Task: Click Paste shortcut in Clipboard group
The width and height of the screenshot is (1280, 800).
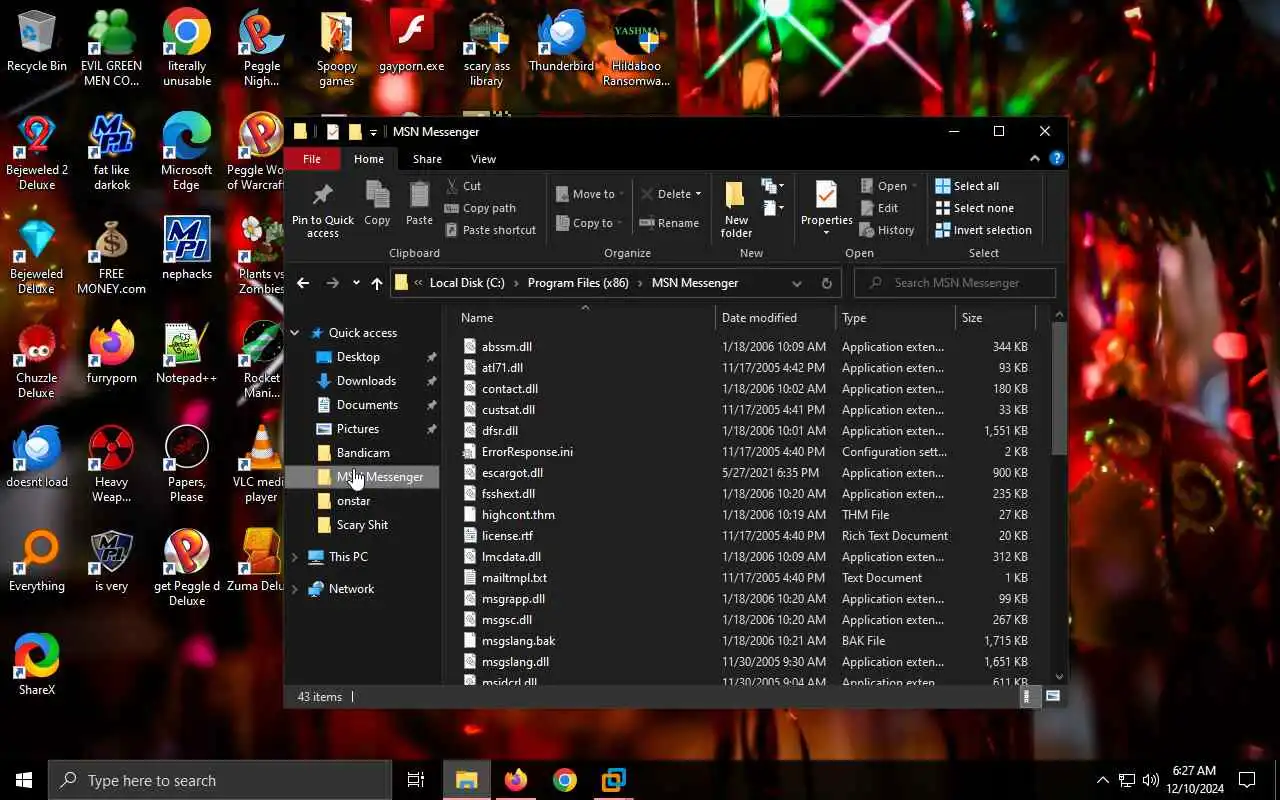Action: 490,230
